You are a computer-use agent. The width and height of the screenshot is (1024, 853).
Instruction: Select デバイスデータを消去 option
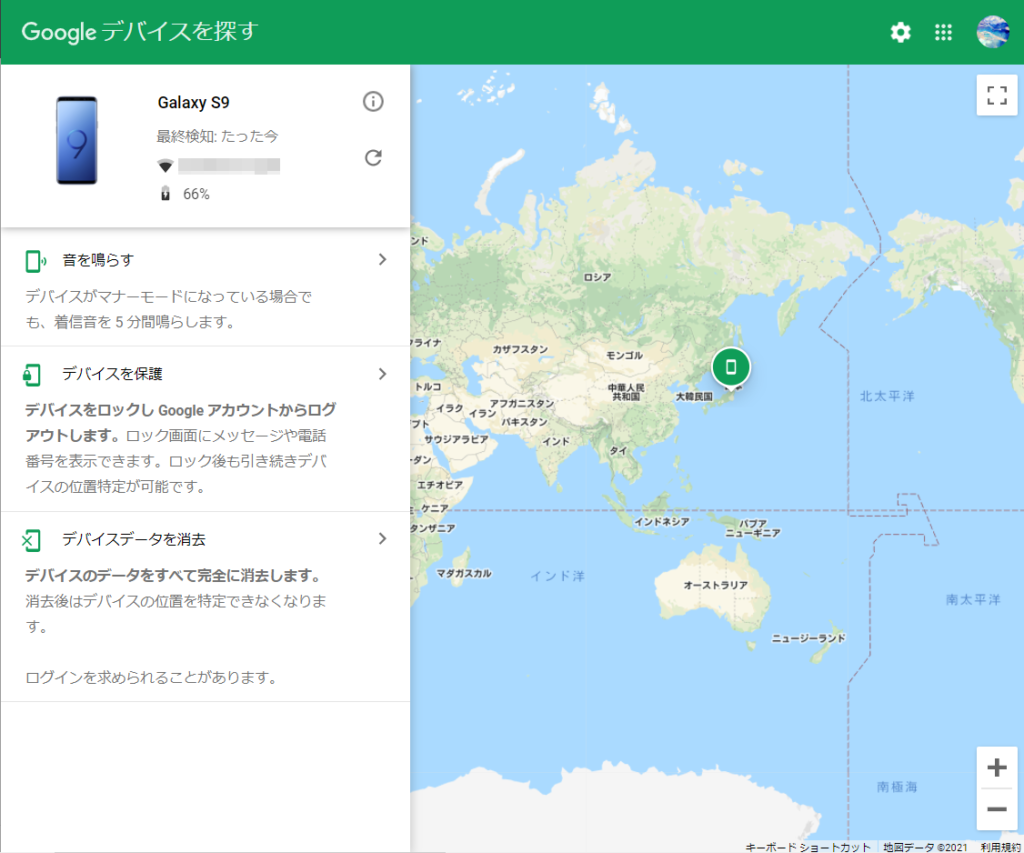pyautogui.click(x=205, y=607)
